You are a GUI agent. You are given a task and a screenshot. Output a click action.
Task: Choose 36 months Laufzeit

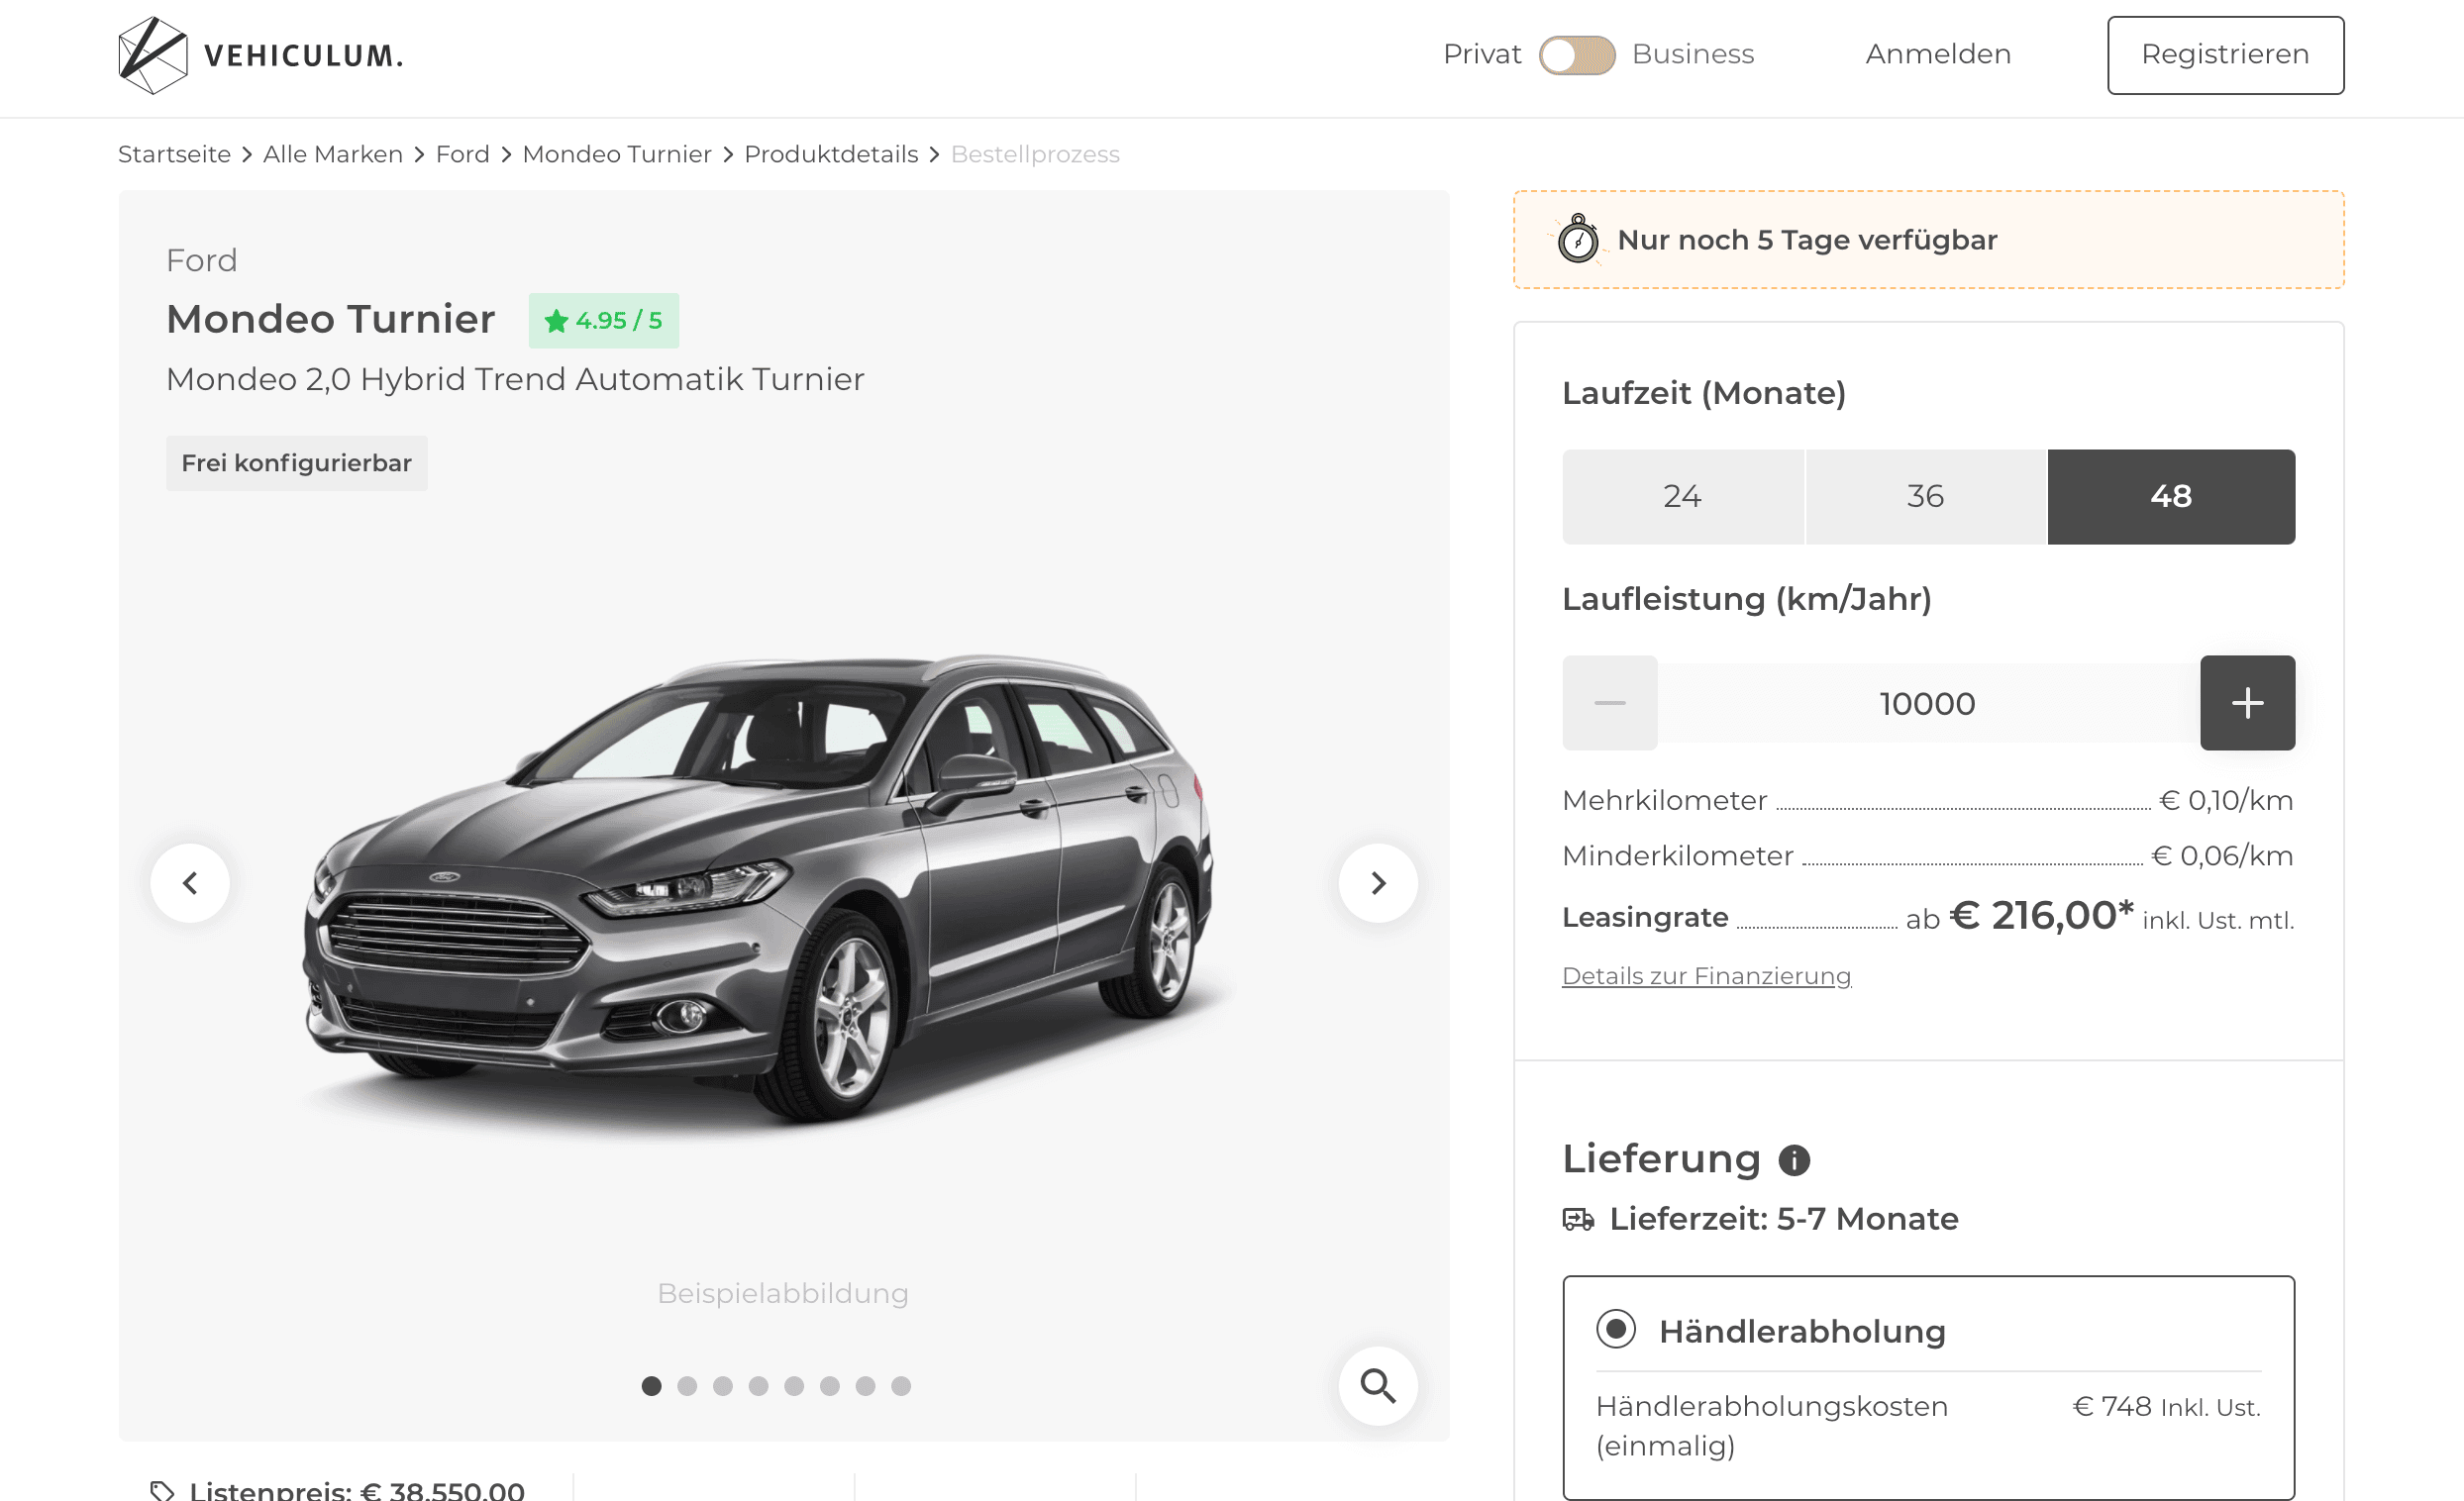(x=1926, y=497)
